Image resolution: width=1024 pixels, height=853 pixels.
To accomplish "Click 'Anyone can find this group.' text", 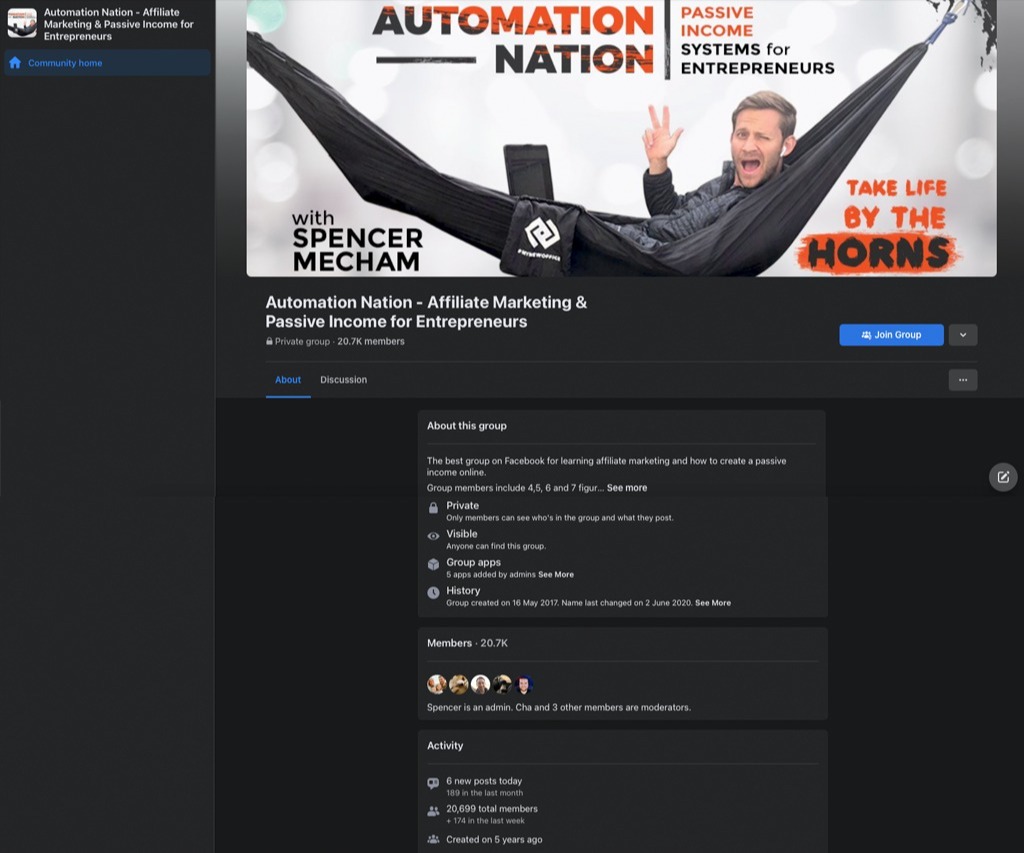I will 496,546.
